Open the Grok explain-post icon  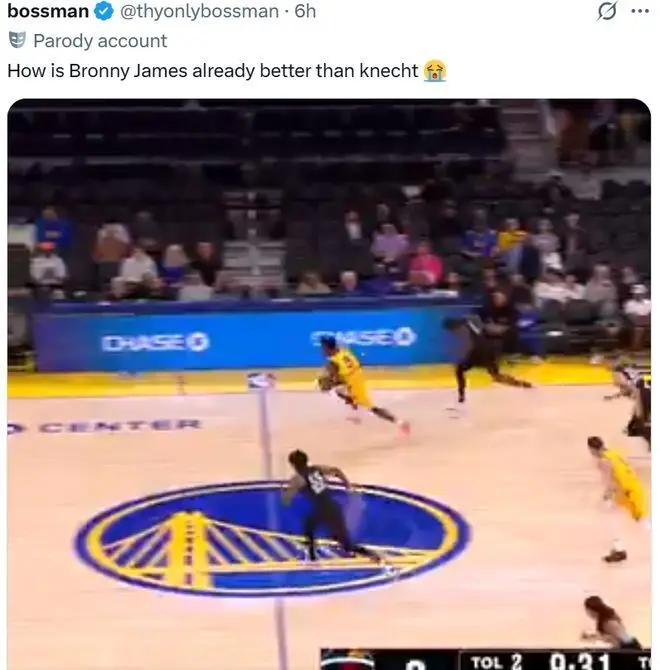607,12
